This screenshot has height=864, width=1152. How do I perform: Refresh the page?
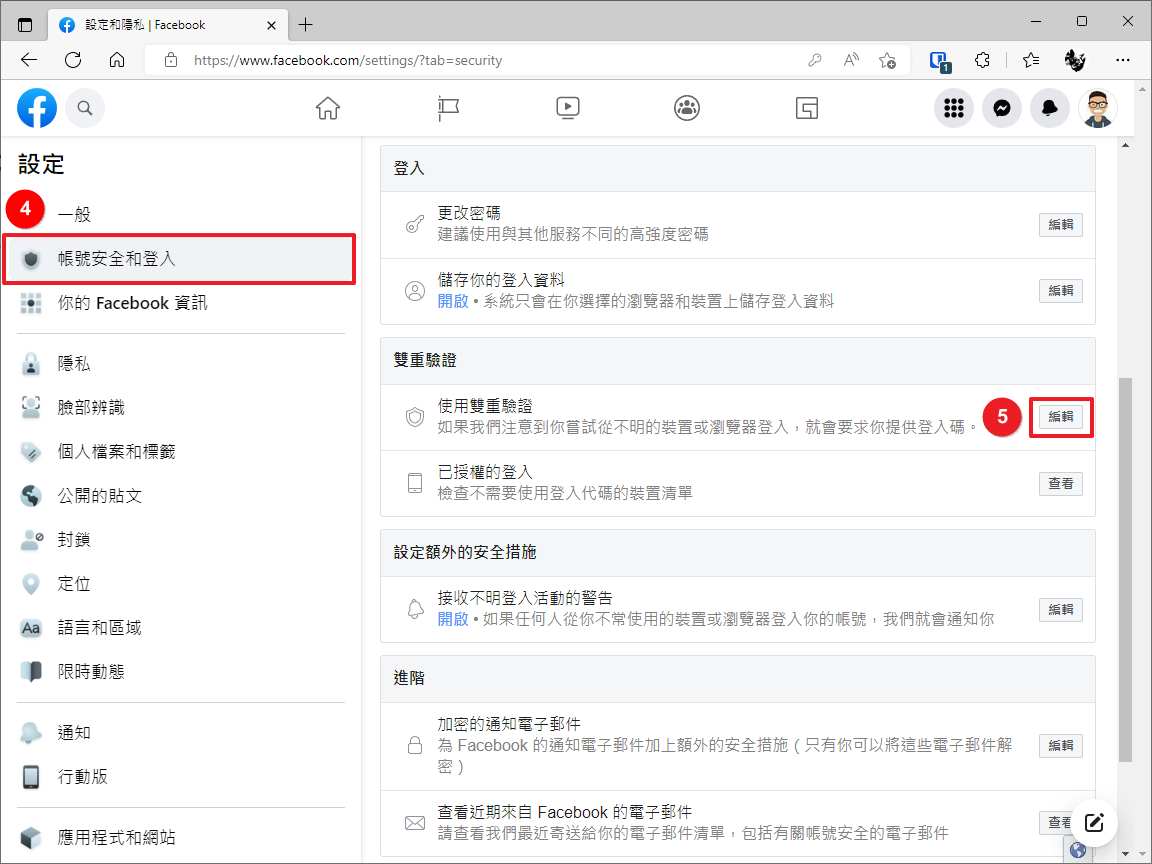[73, 60]
